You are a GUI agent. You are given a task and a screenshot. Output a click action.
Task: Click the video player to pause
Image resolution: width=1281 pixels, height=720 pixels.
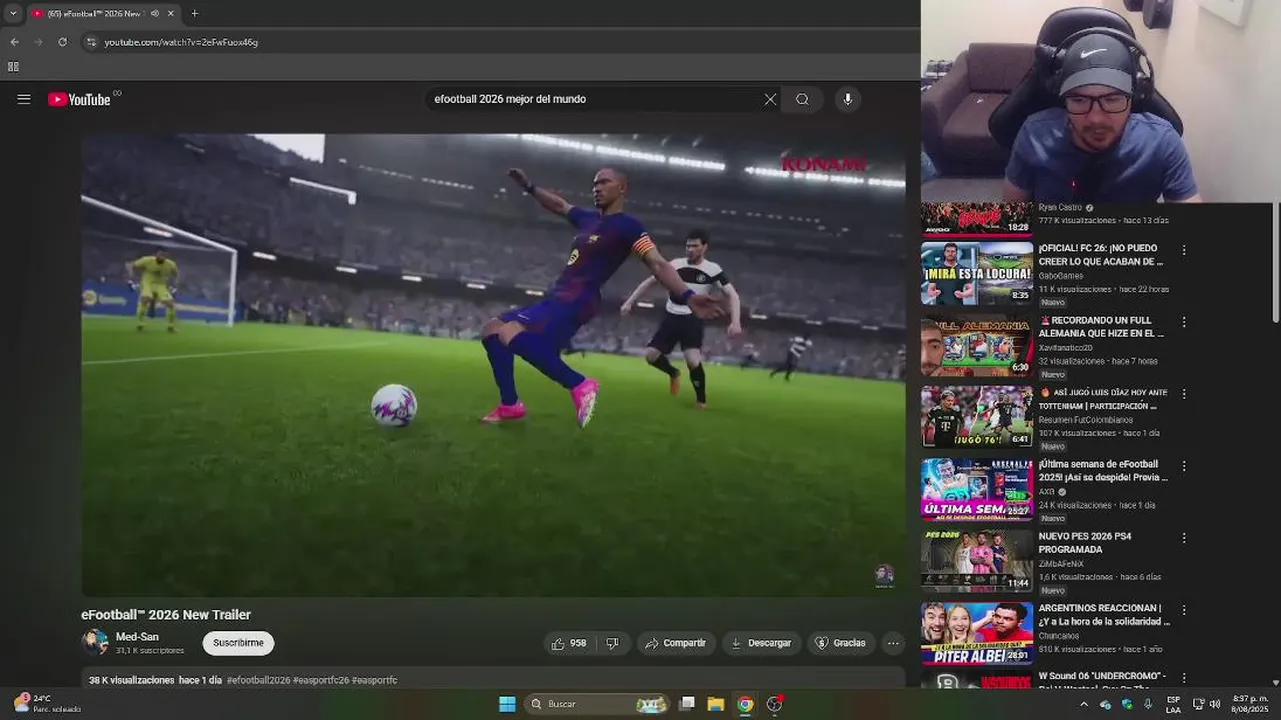pos(493,365)
